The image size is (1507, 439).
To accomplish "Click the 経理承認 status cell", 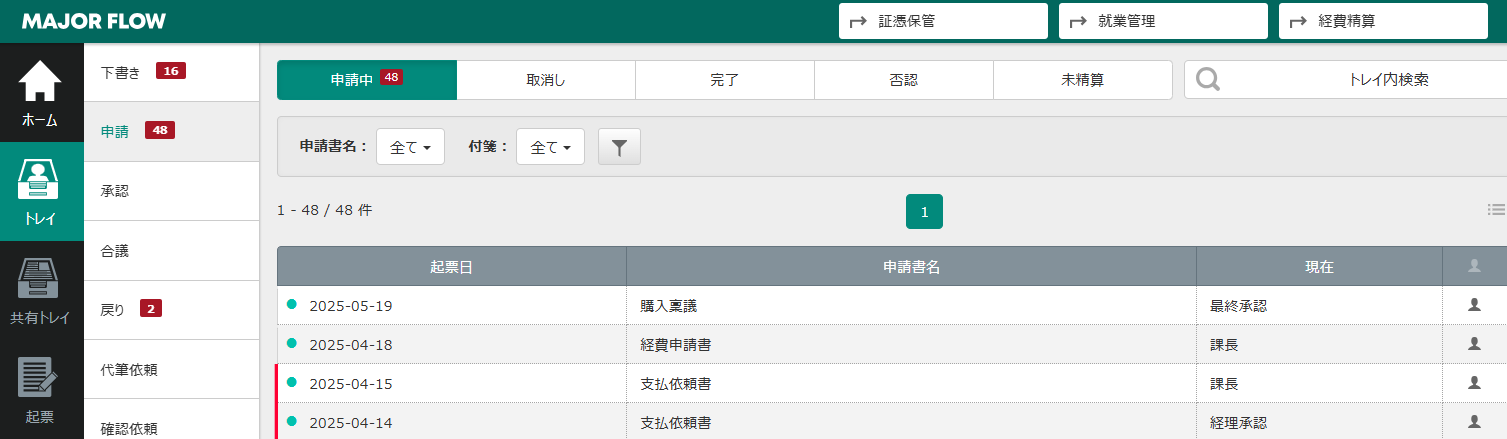I will click(1319, 421).
